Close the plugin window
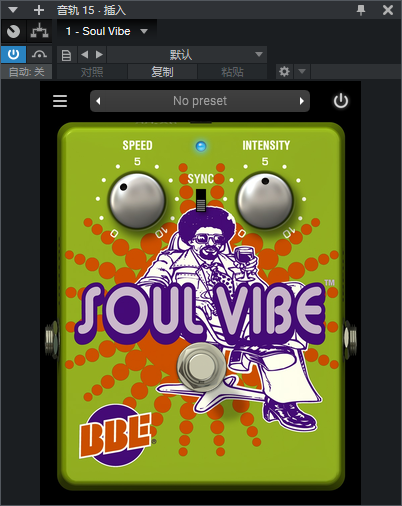This screenshot has height=506, width=402. click(x=388, y=10)
